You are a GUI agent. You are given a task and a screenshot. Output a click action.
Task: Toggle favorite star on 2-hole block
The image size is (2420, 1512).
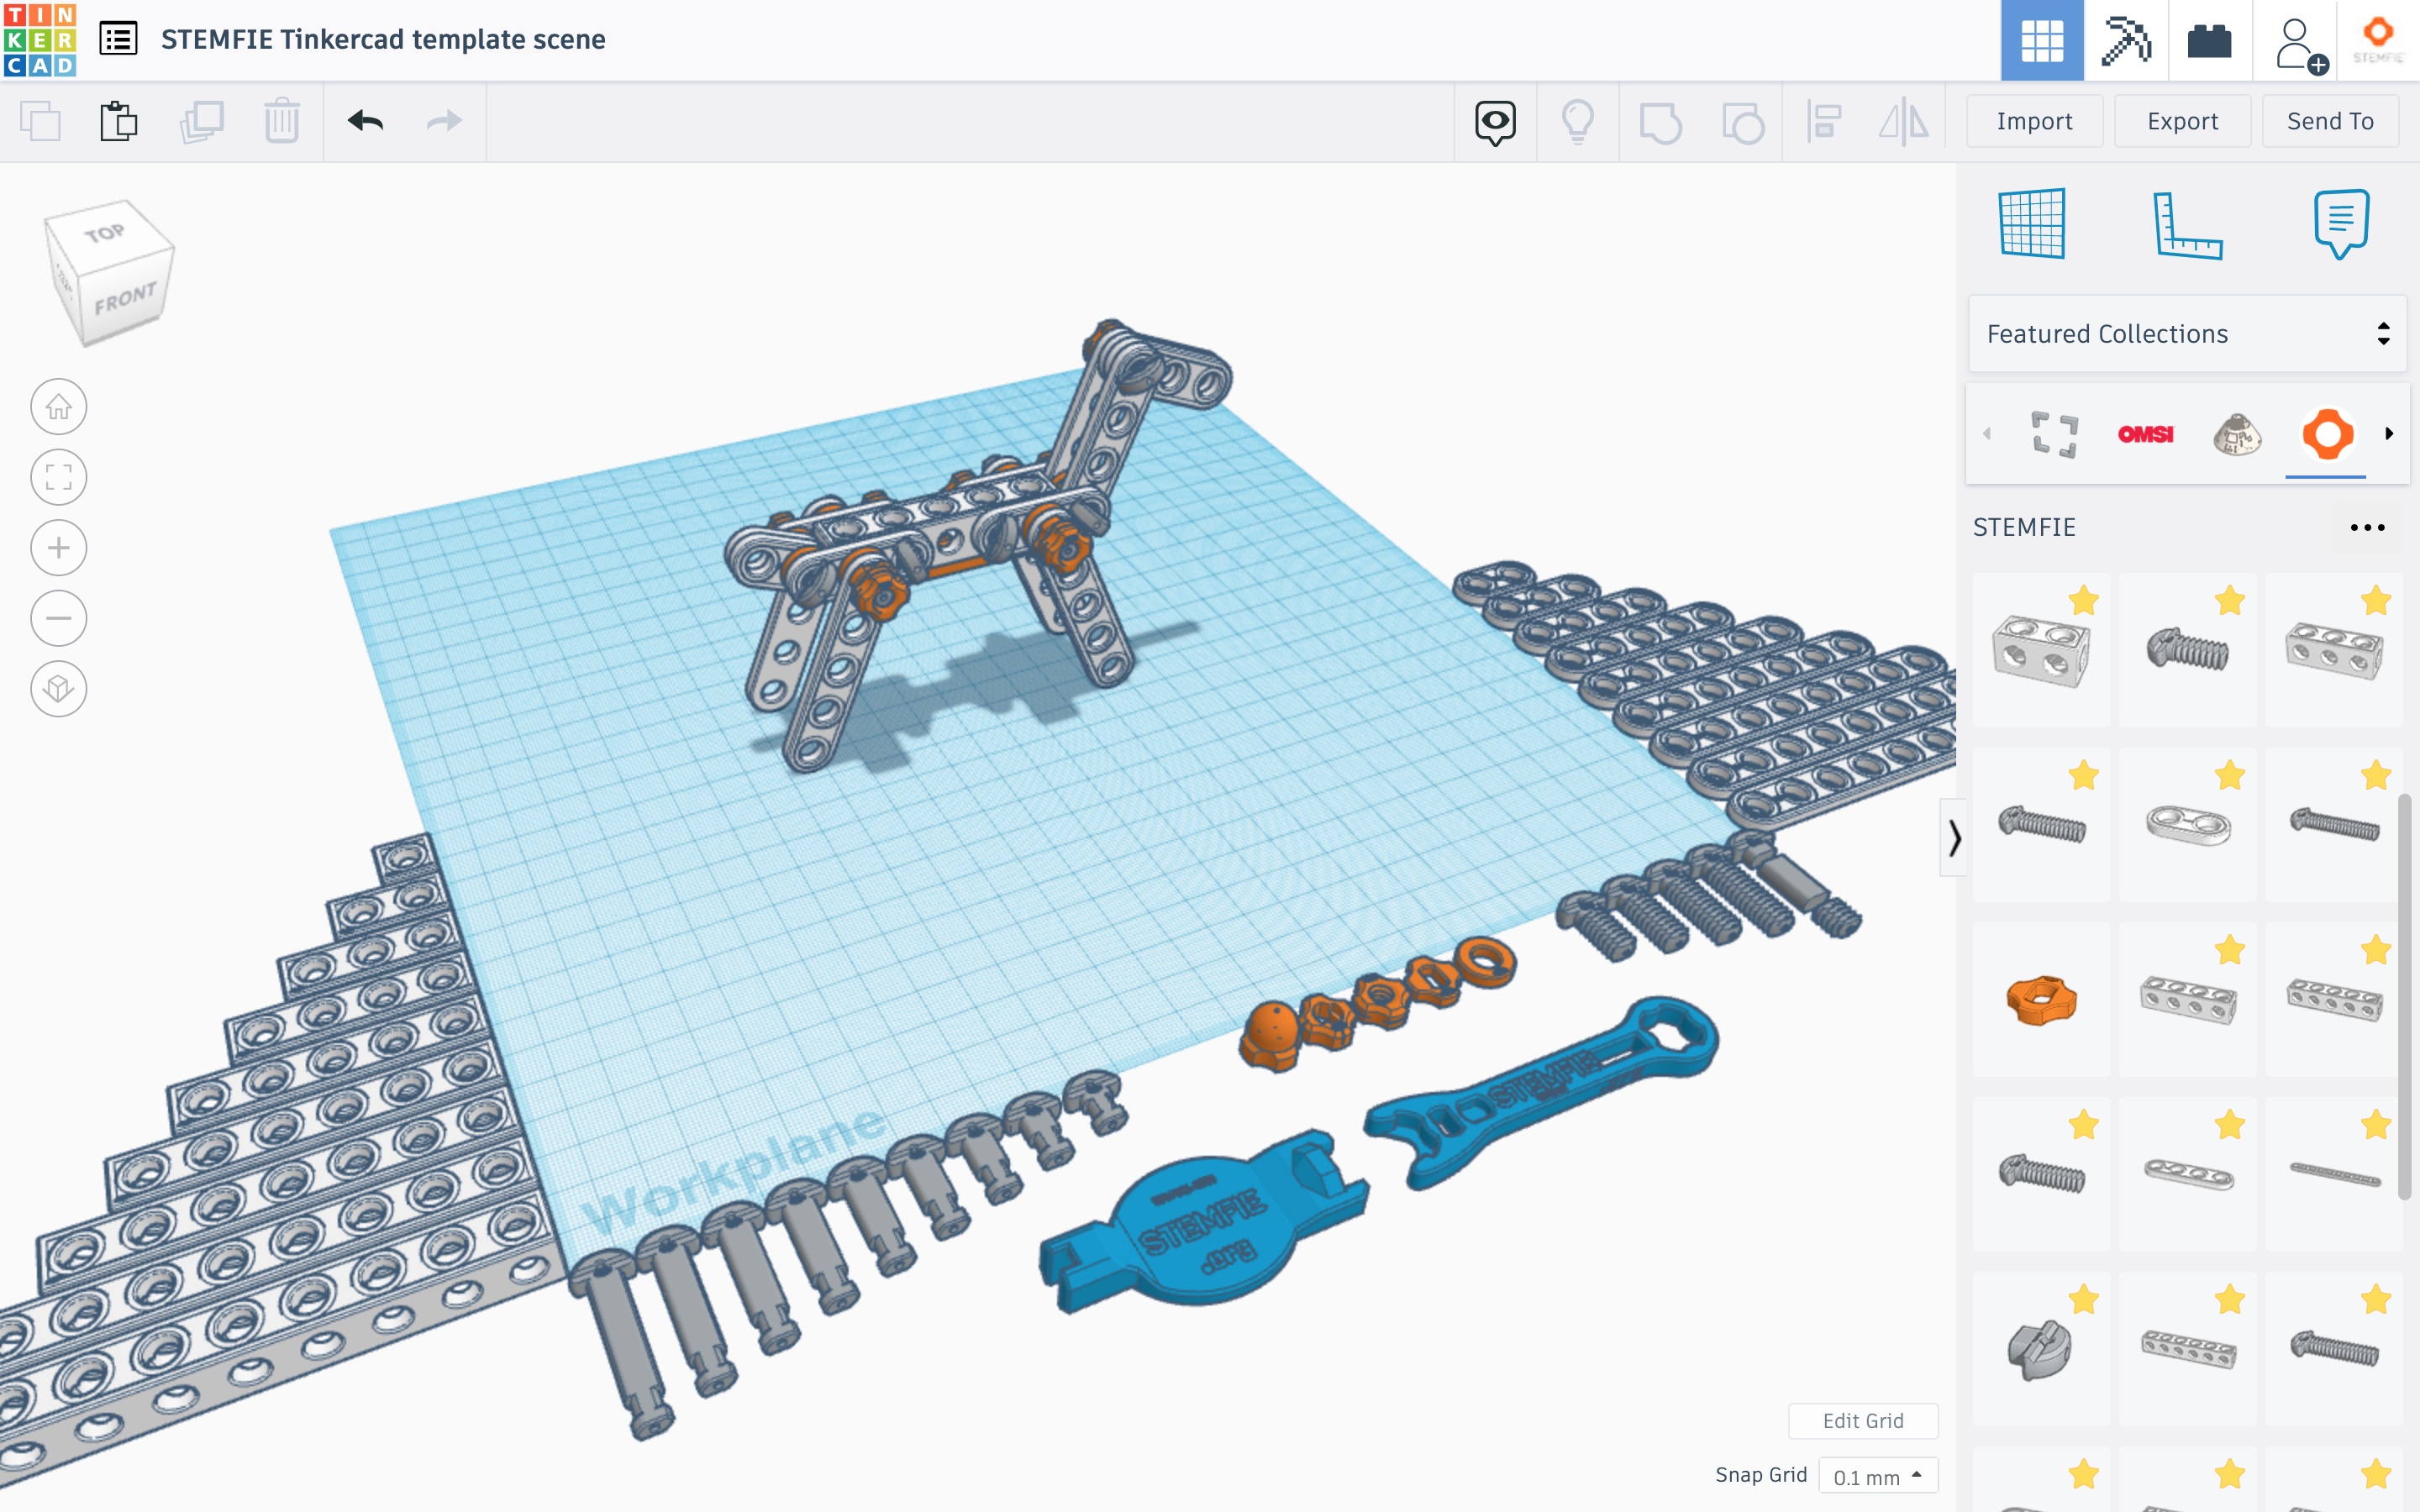[x=2084, y=600]
